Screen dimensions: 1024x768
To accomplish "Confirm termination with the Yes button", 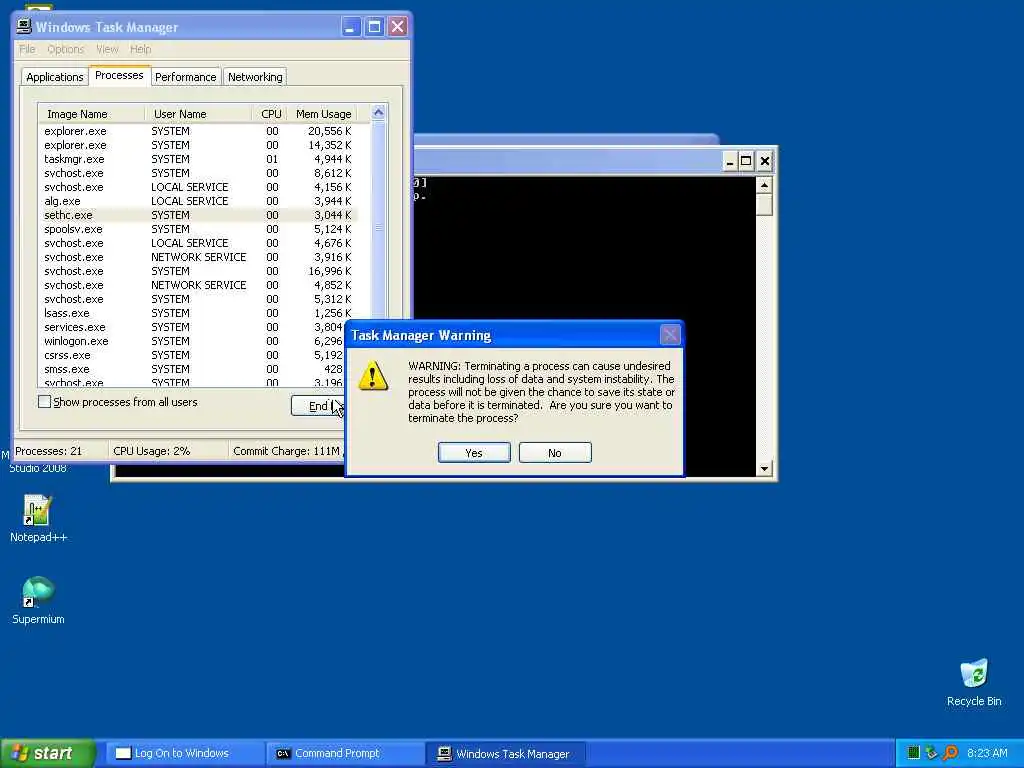I will (474, 453).
